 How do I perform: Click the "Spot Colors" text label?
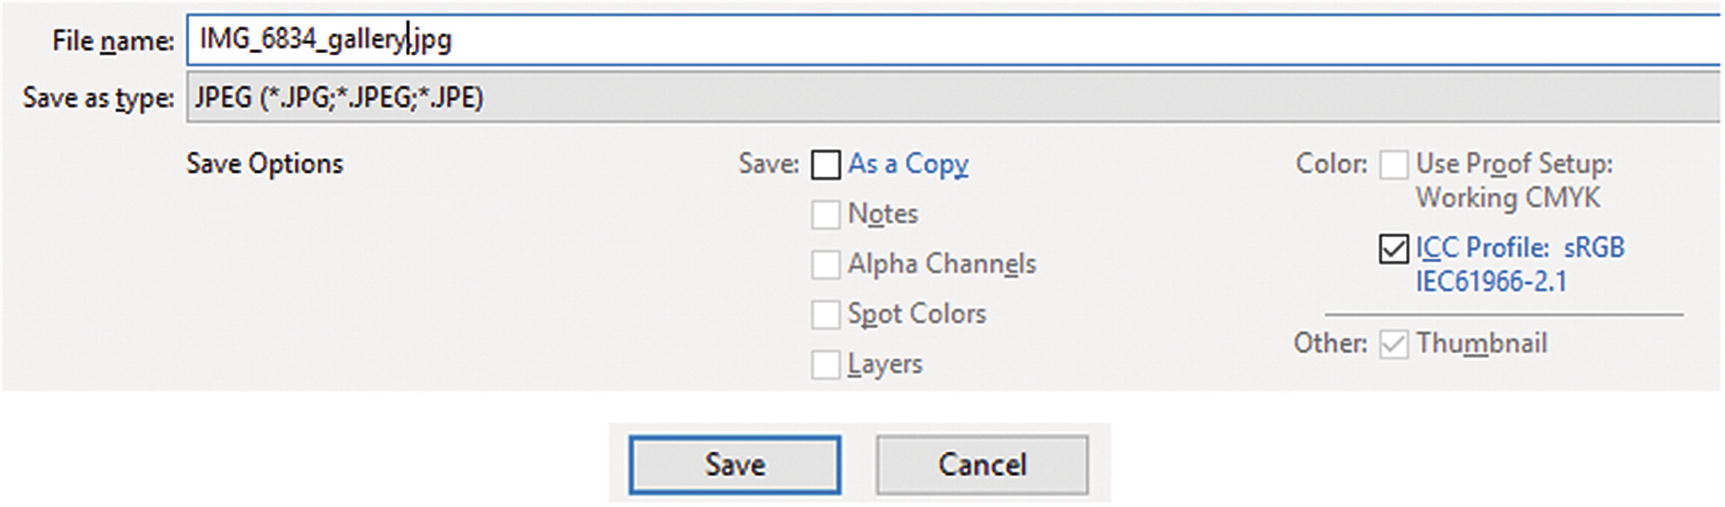coord(917,314)
